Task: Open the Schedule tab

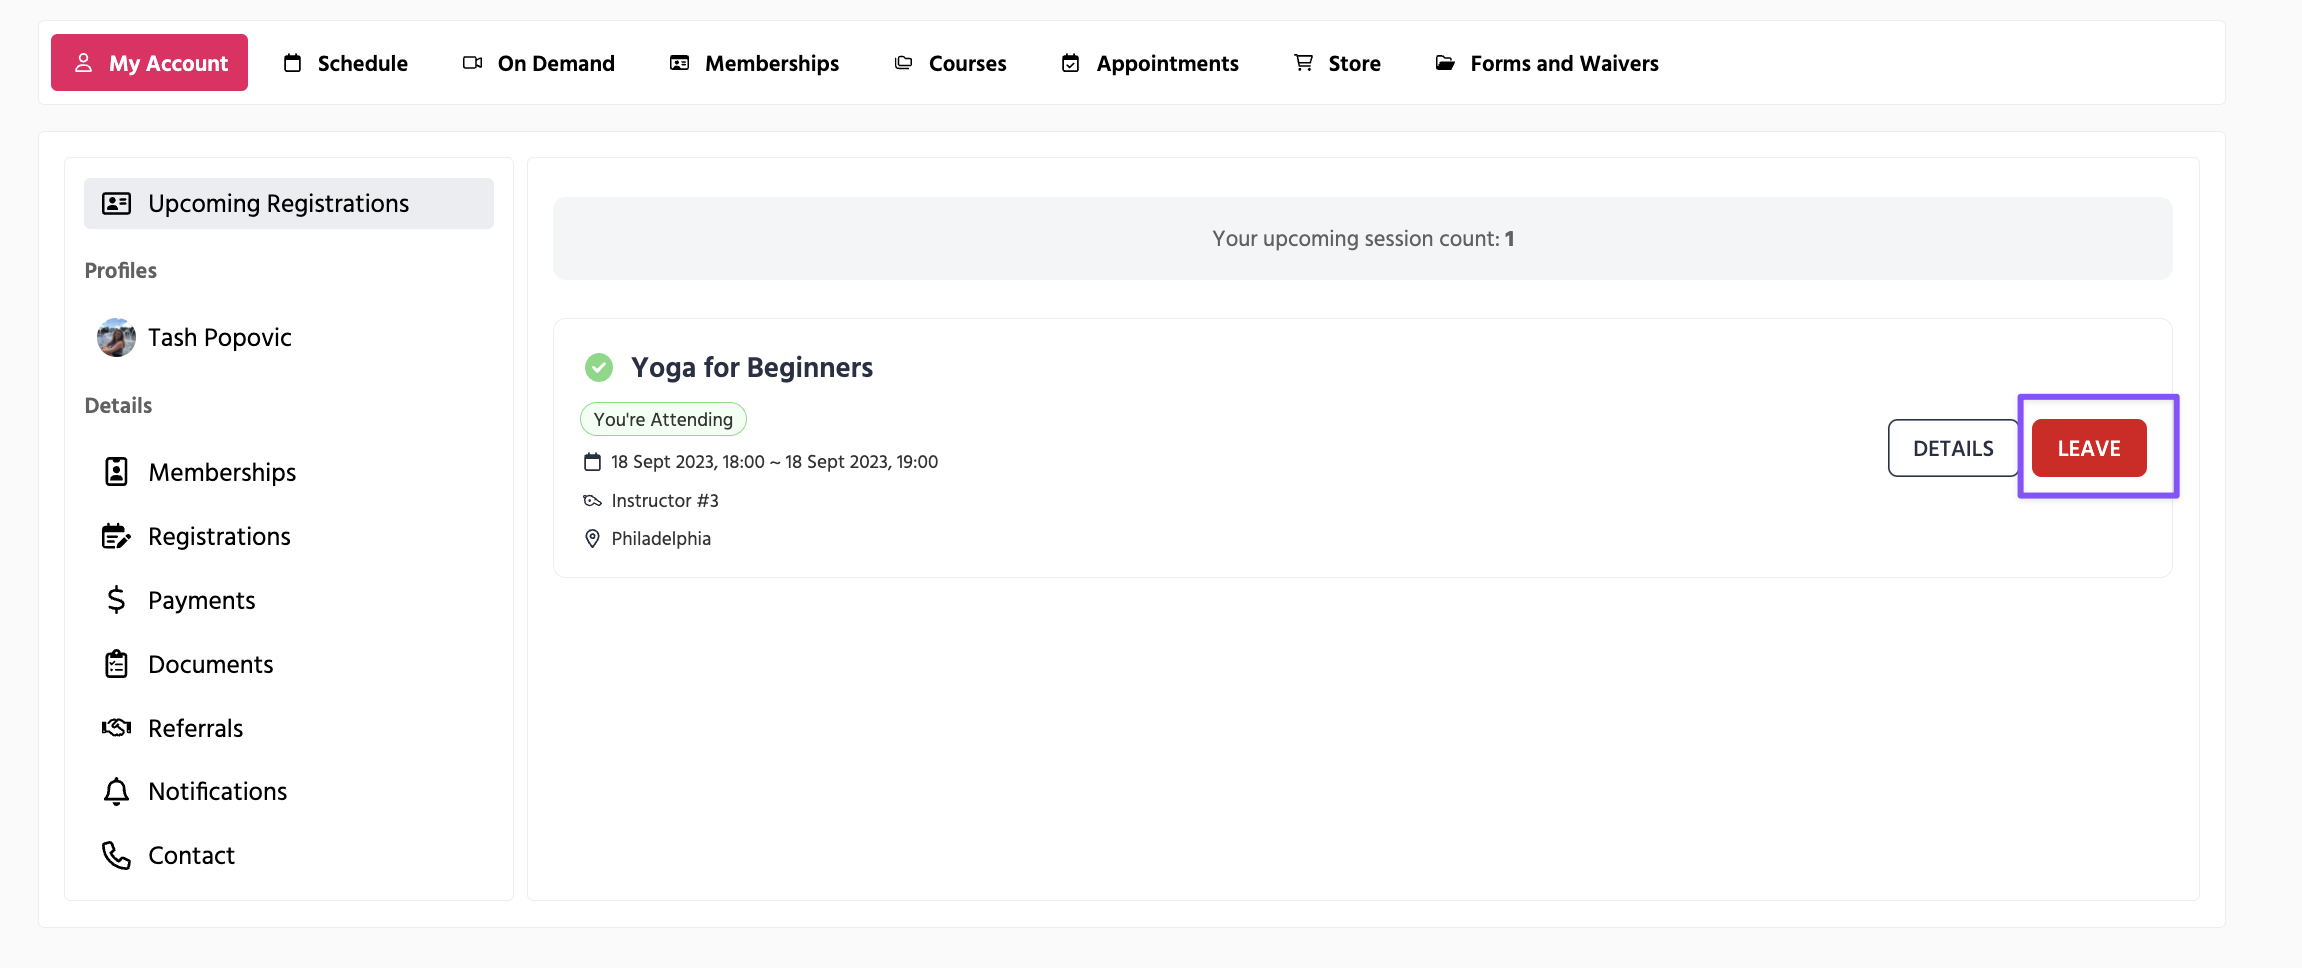Action: pyautogui.click(x=346, y=63)
